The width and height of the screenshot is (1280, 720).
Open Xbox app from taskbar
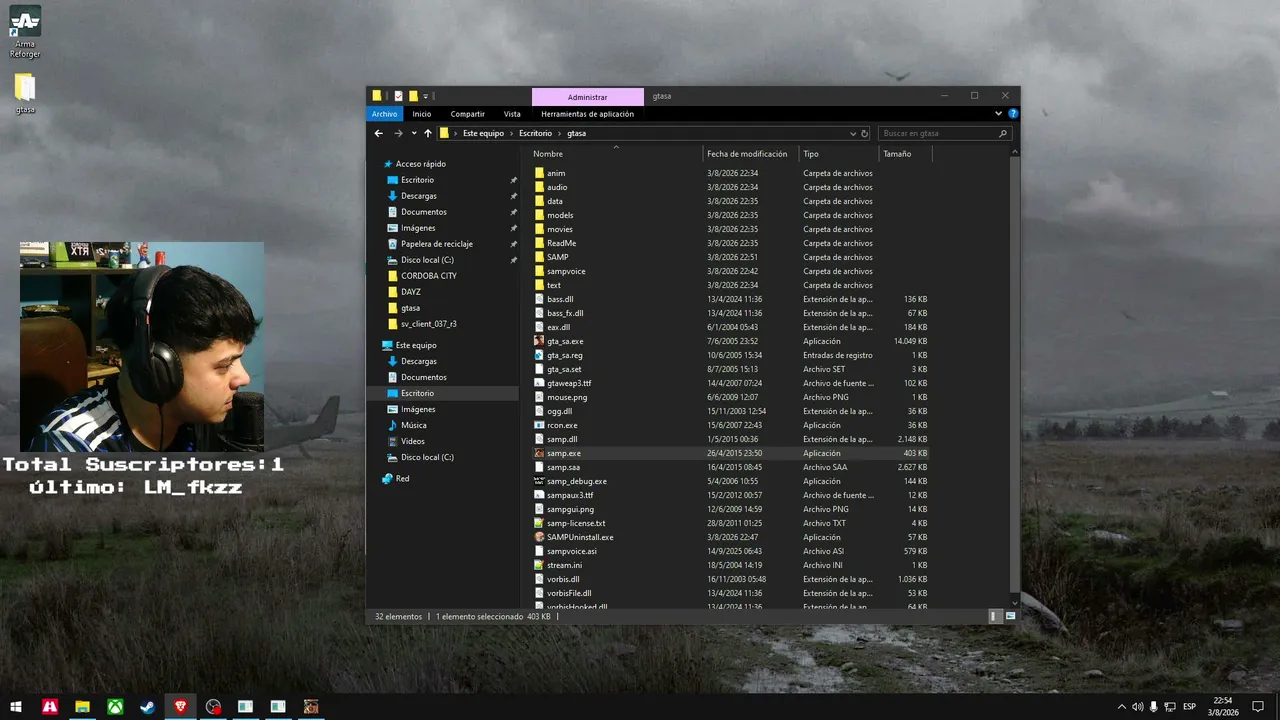tap(115, 706)
